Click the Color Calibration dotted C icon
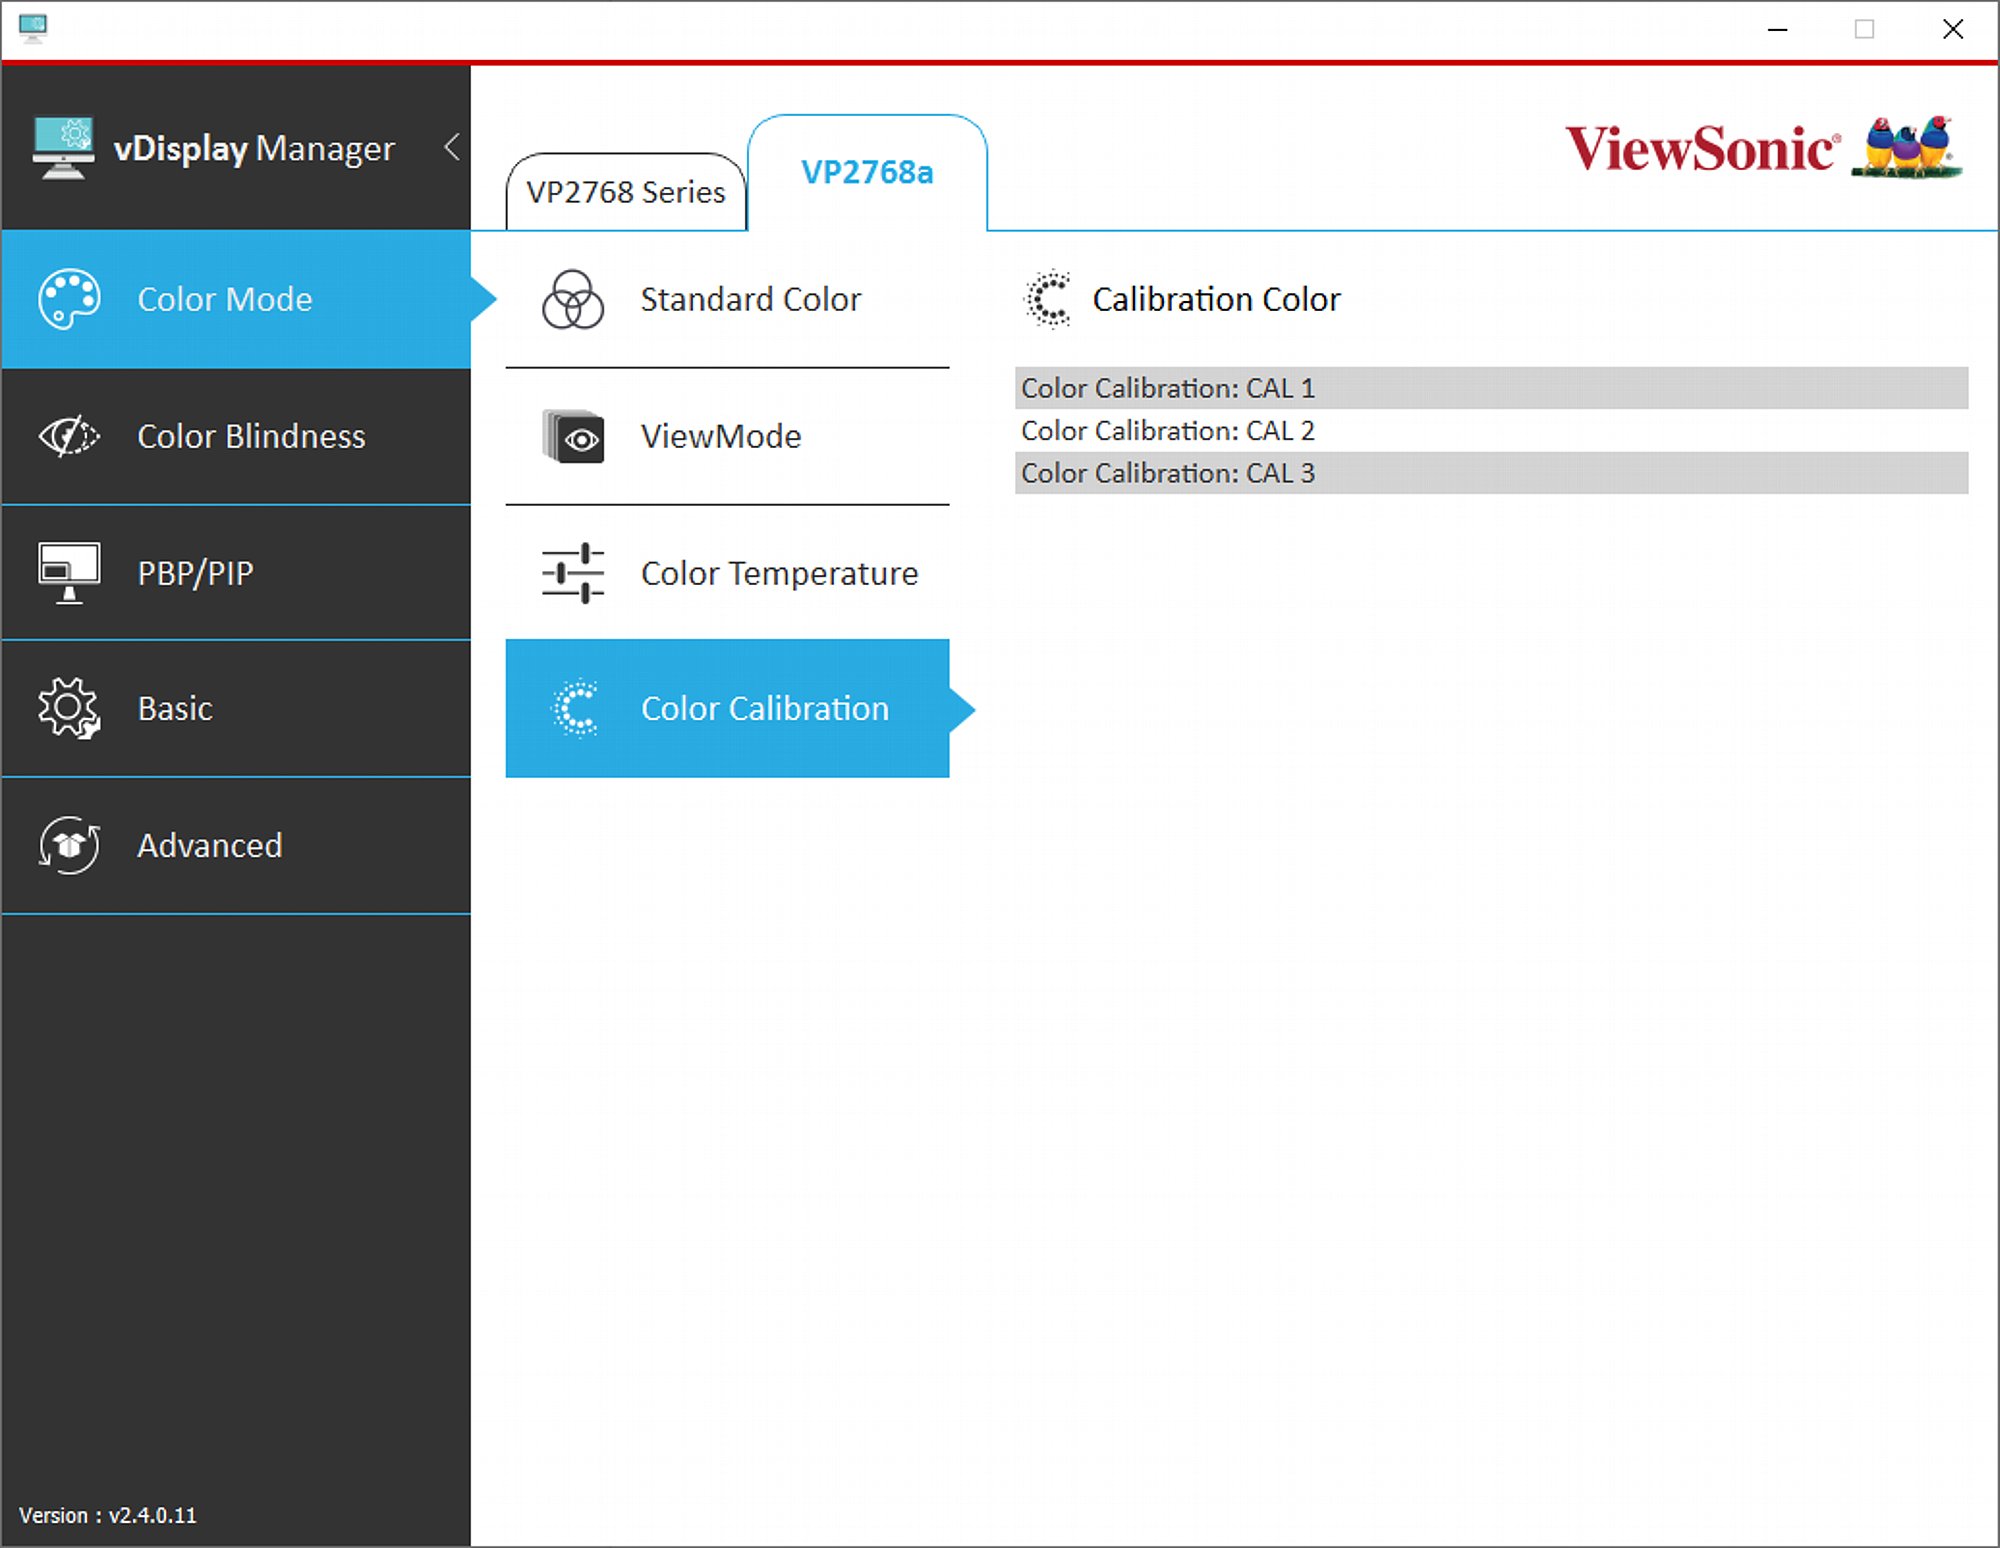Screen dimensions: 2000x1548 [575, 708]
